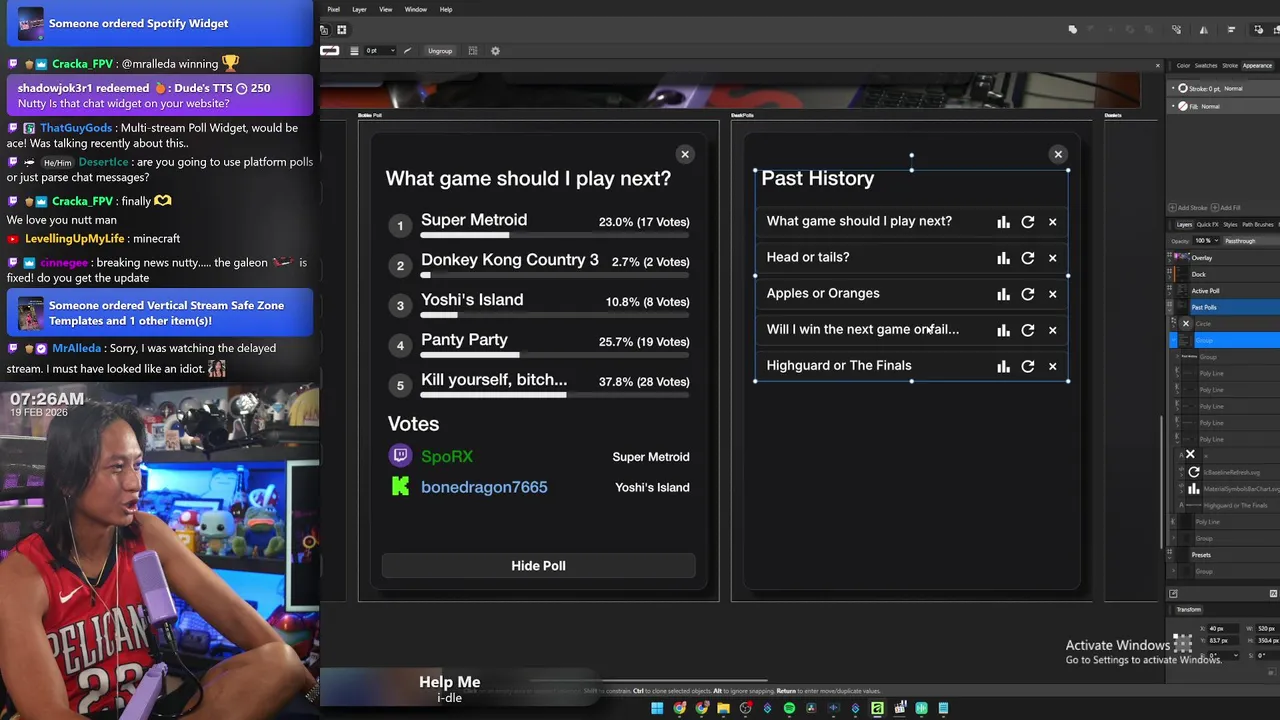This screenshot has height=720, width=1280.
Task: Click the Windows Start button on taskbar
Action: 657,708
